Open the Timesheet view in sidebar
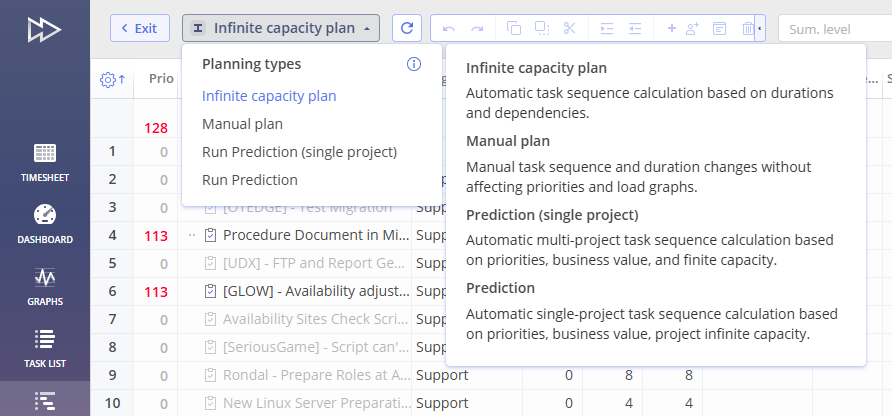Screen dimensions: 892x416 [x=45, y=163]
